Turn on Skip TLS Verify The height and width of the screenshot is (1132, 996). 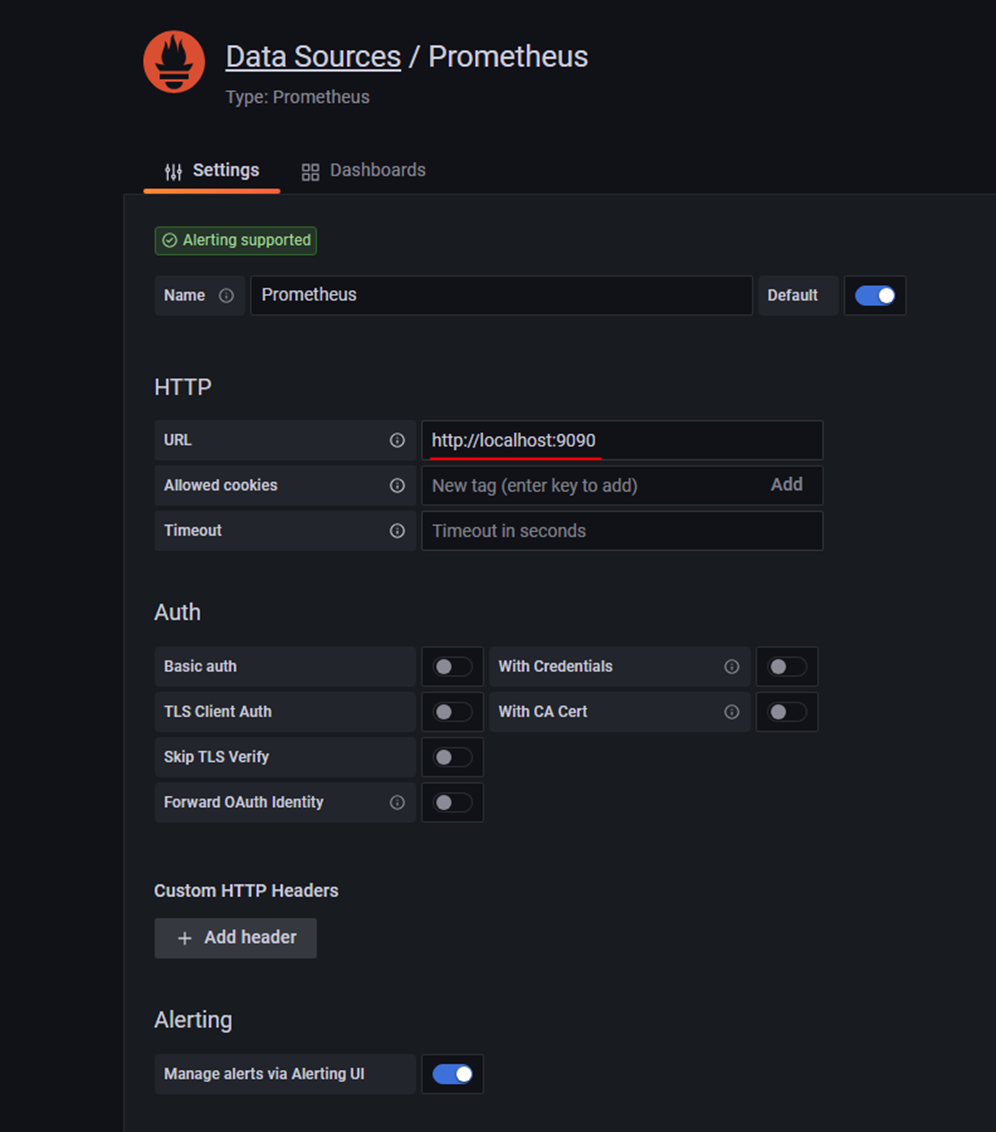(452, 758)
